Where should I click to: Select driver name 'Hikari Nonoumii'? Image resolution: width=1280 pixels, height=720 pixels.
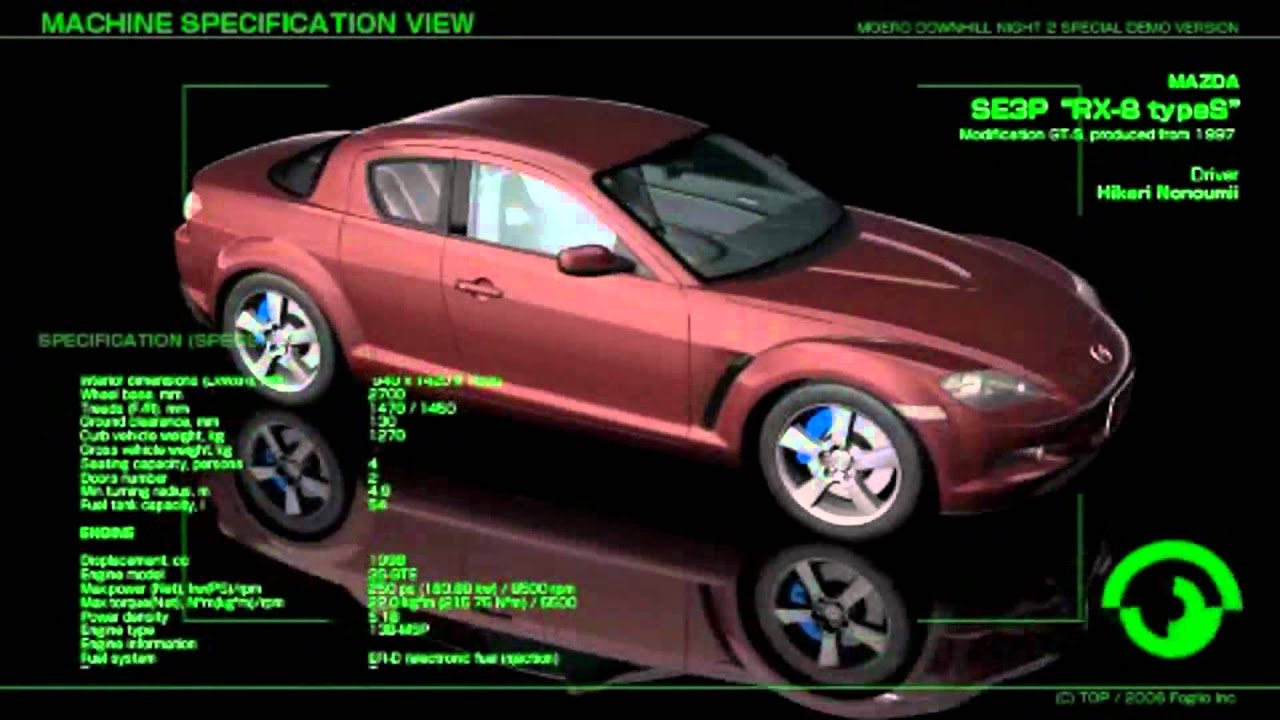coord(1167,192)
